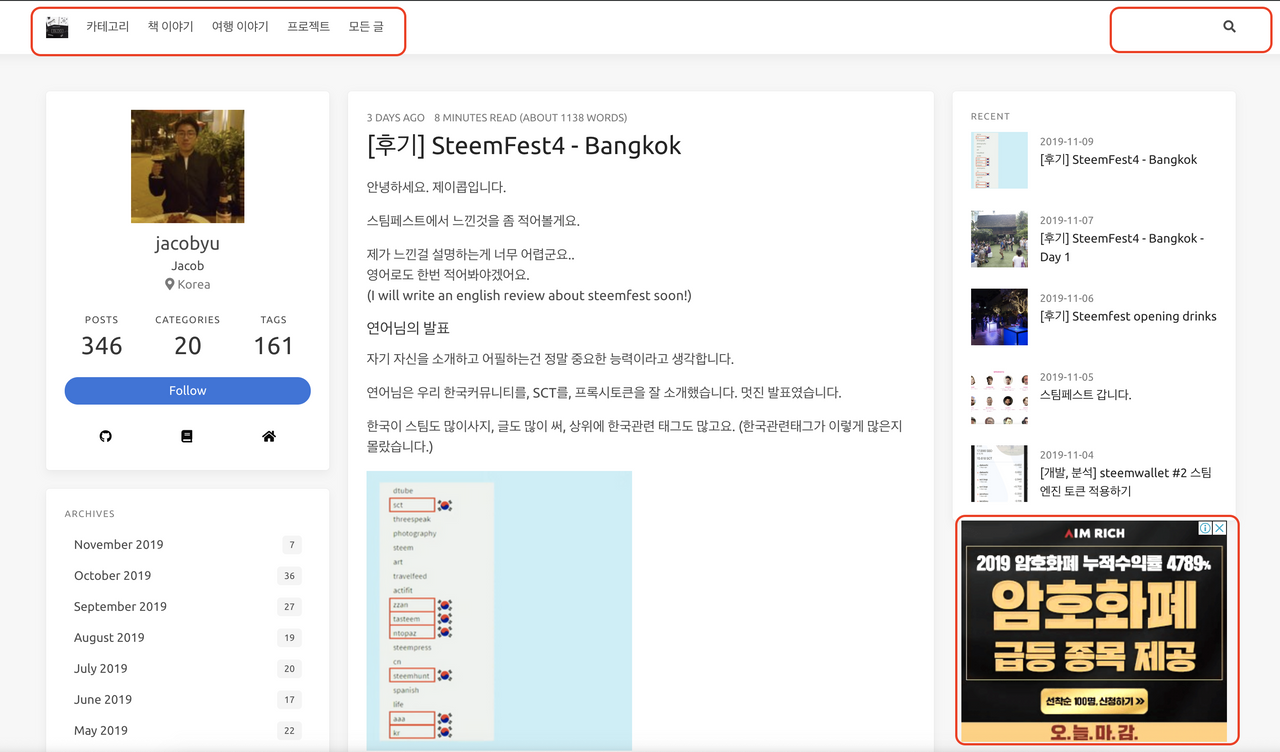Click the jacobyu profile photo
Viewport: 1280px width, 752px height.
coord(188,166)
